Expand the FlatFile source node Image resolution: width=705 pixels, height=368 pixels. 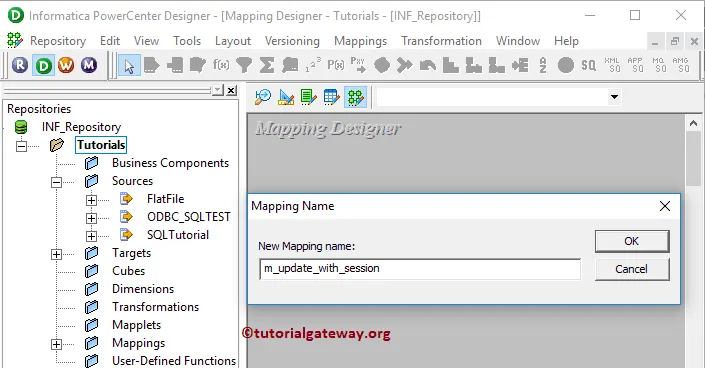pyautogui.click(x=91, y=200)
